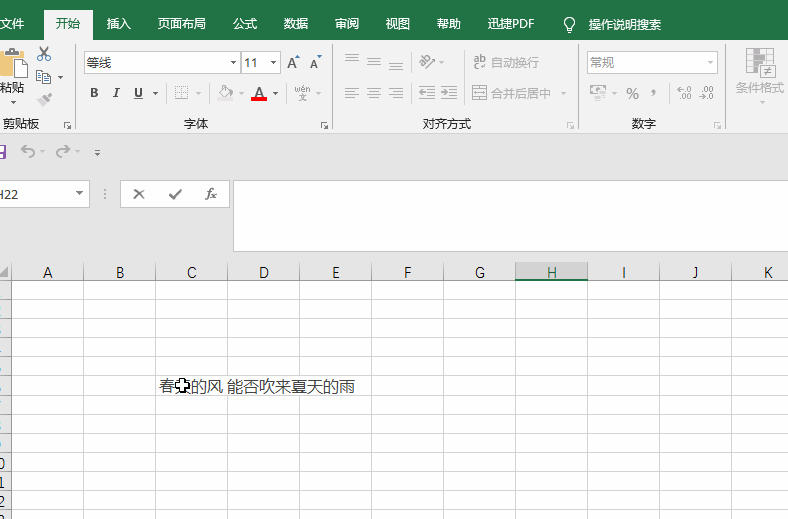The width and height of the screenshot is (788, 519).
Task: Undo the last action
Action: tap(28, 151)
